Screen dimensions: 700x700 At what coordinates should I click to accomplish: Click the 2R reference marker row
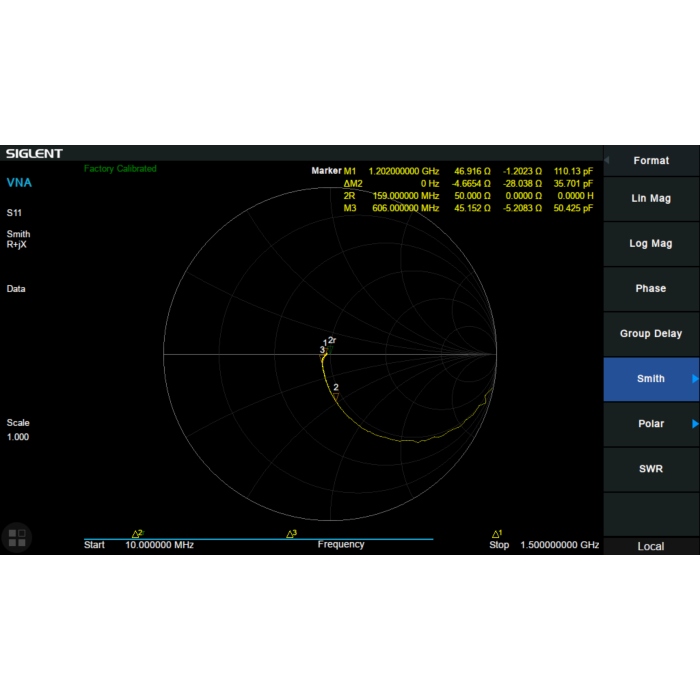tap(468, 196)
